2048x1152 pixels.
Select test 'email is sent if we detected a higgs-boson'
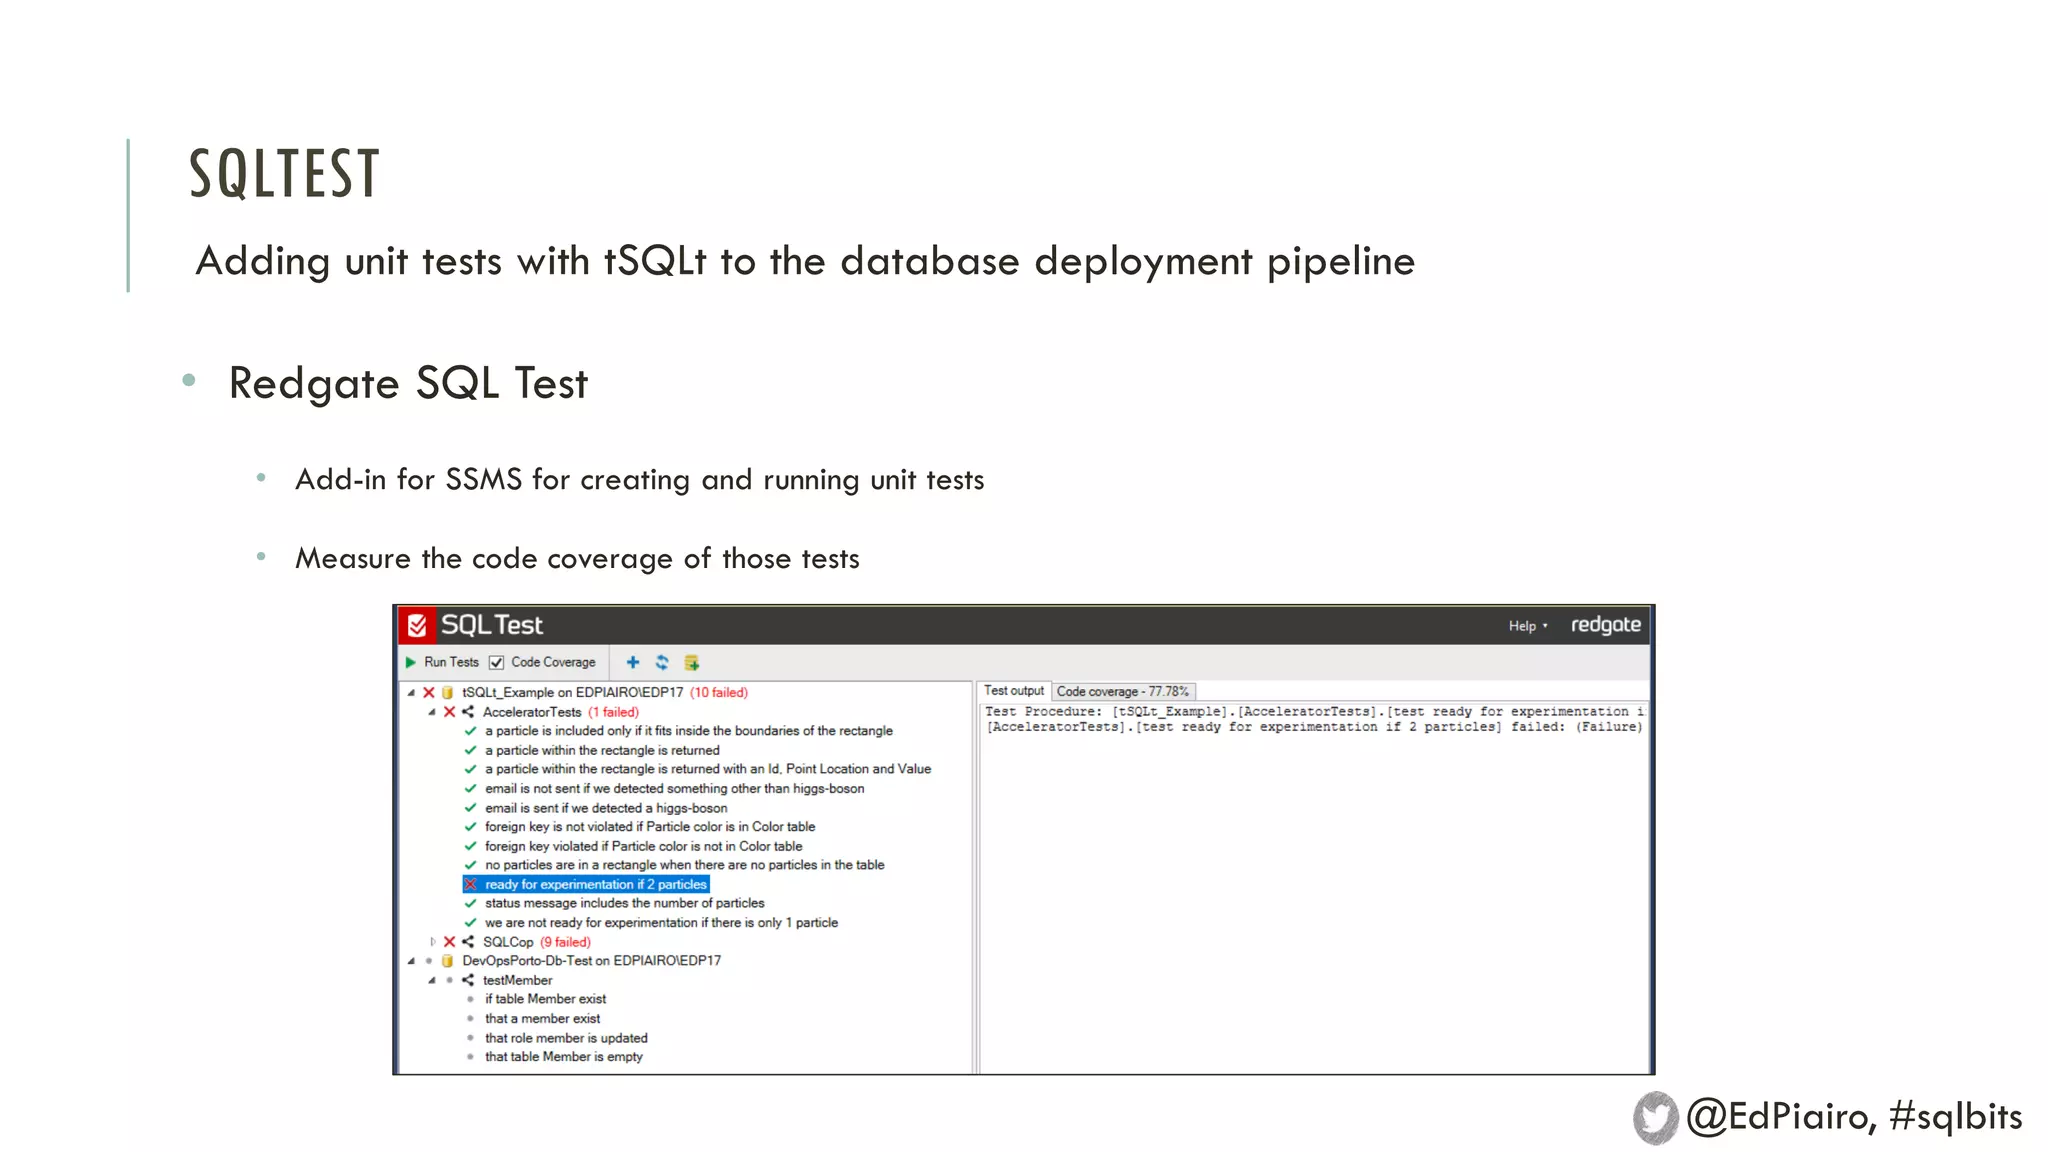click(606, 808)
